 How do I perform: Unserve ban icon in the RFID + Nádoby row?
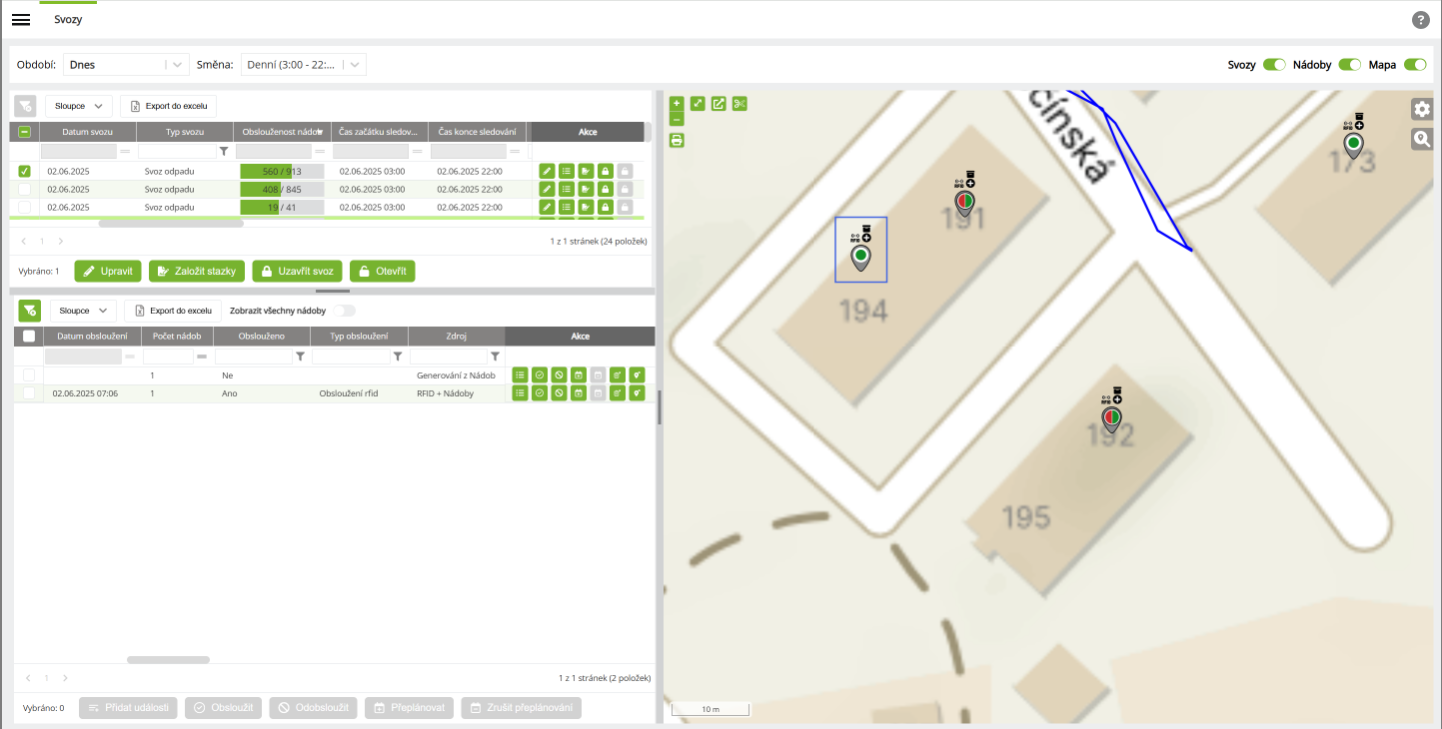pos(559,394)
